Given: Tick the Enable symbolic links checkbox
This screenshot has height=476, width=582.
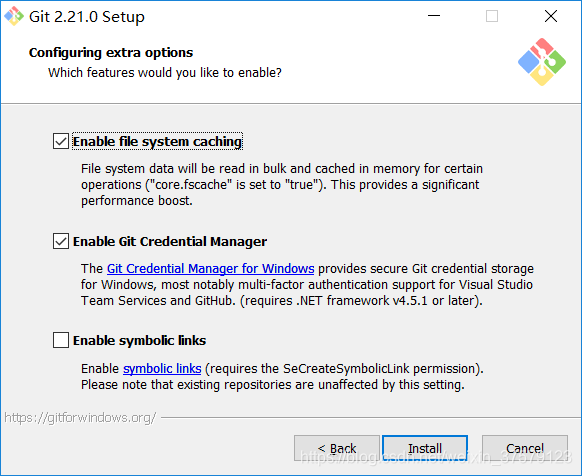Looking at the screenshot, I should point(61,340).
